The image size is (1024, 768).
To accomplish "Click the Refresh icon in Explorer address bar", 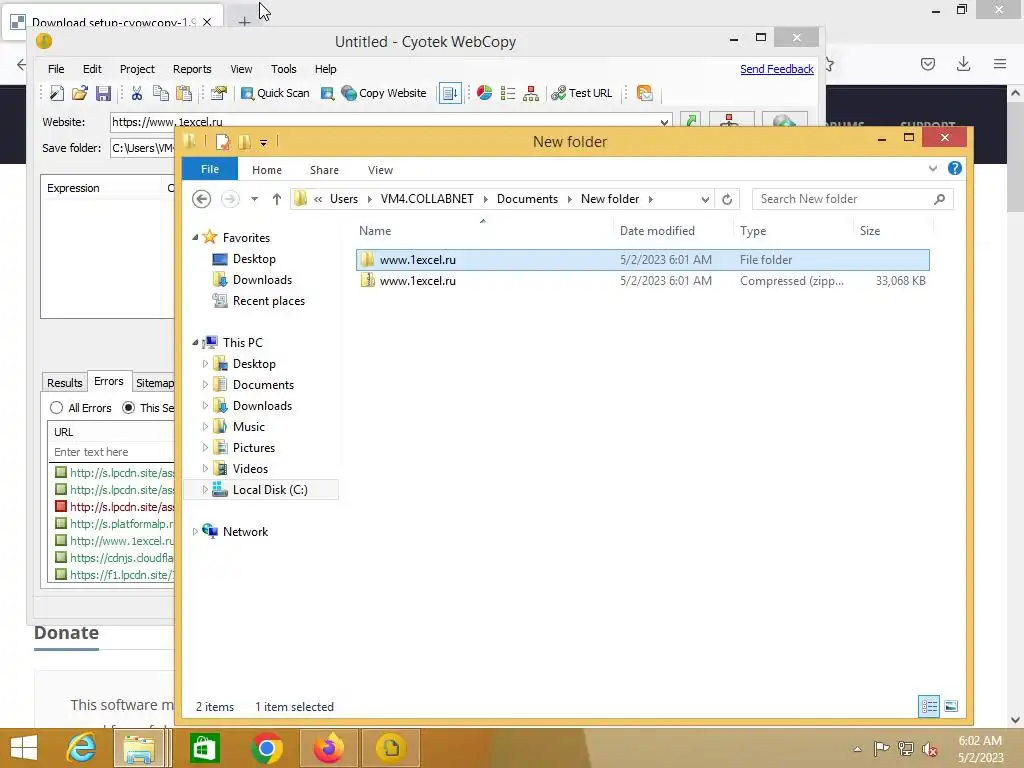I will click(x=727, y=199).
